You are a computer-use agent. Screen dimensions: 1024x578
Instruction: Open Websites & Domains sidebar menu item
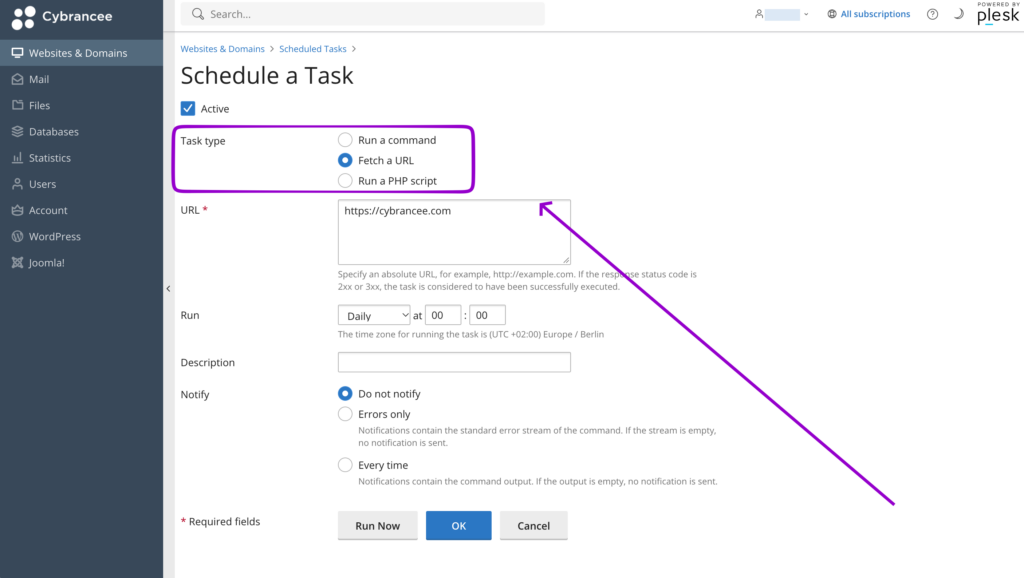(x=82, y=53)
